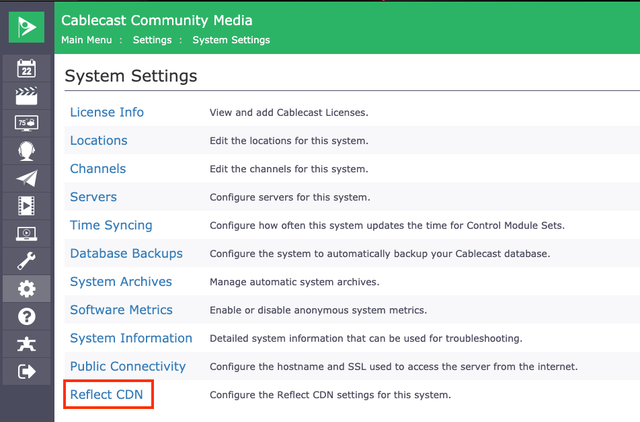Screen dimensions: 640x422
Task: Click the System Information description text
Action: 366,338
